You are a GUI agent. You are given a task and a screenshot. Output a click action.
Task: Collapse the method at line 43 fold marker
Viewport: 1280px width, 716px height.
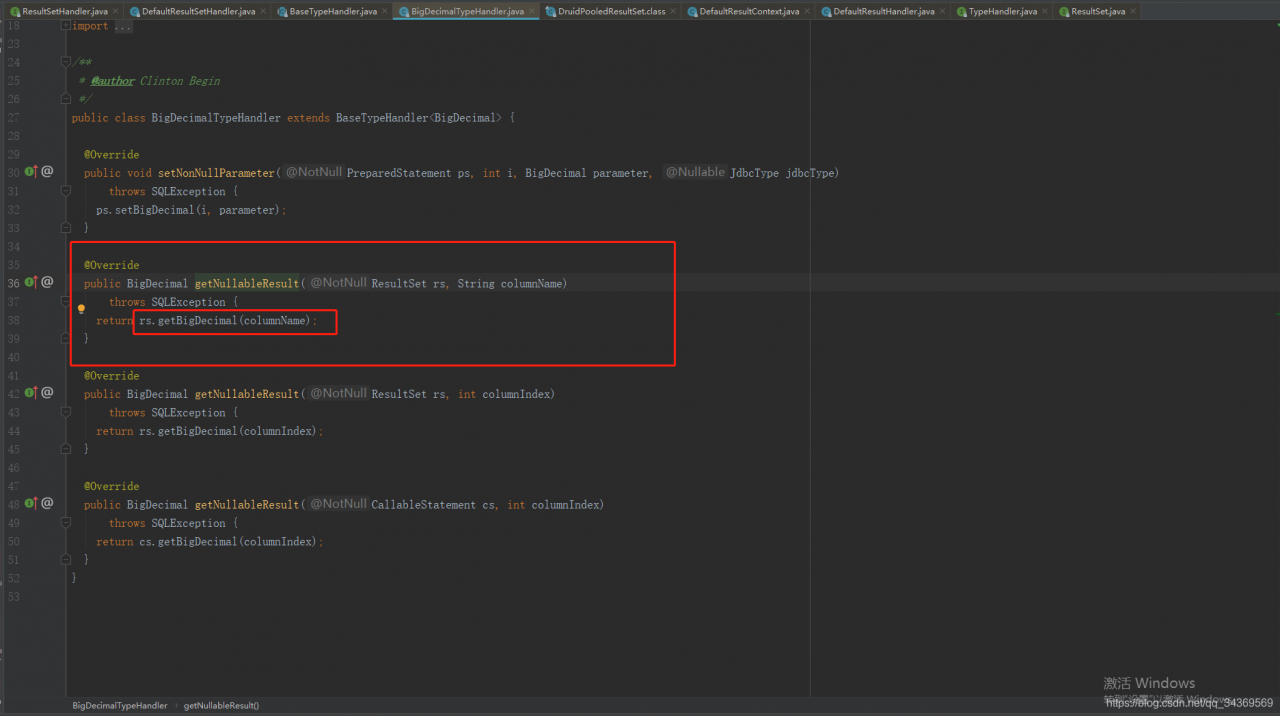tap(66, 412)
